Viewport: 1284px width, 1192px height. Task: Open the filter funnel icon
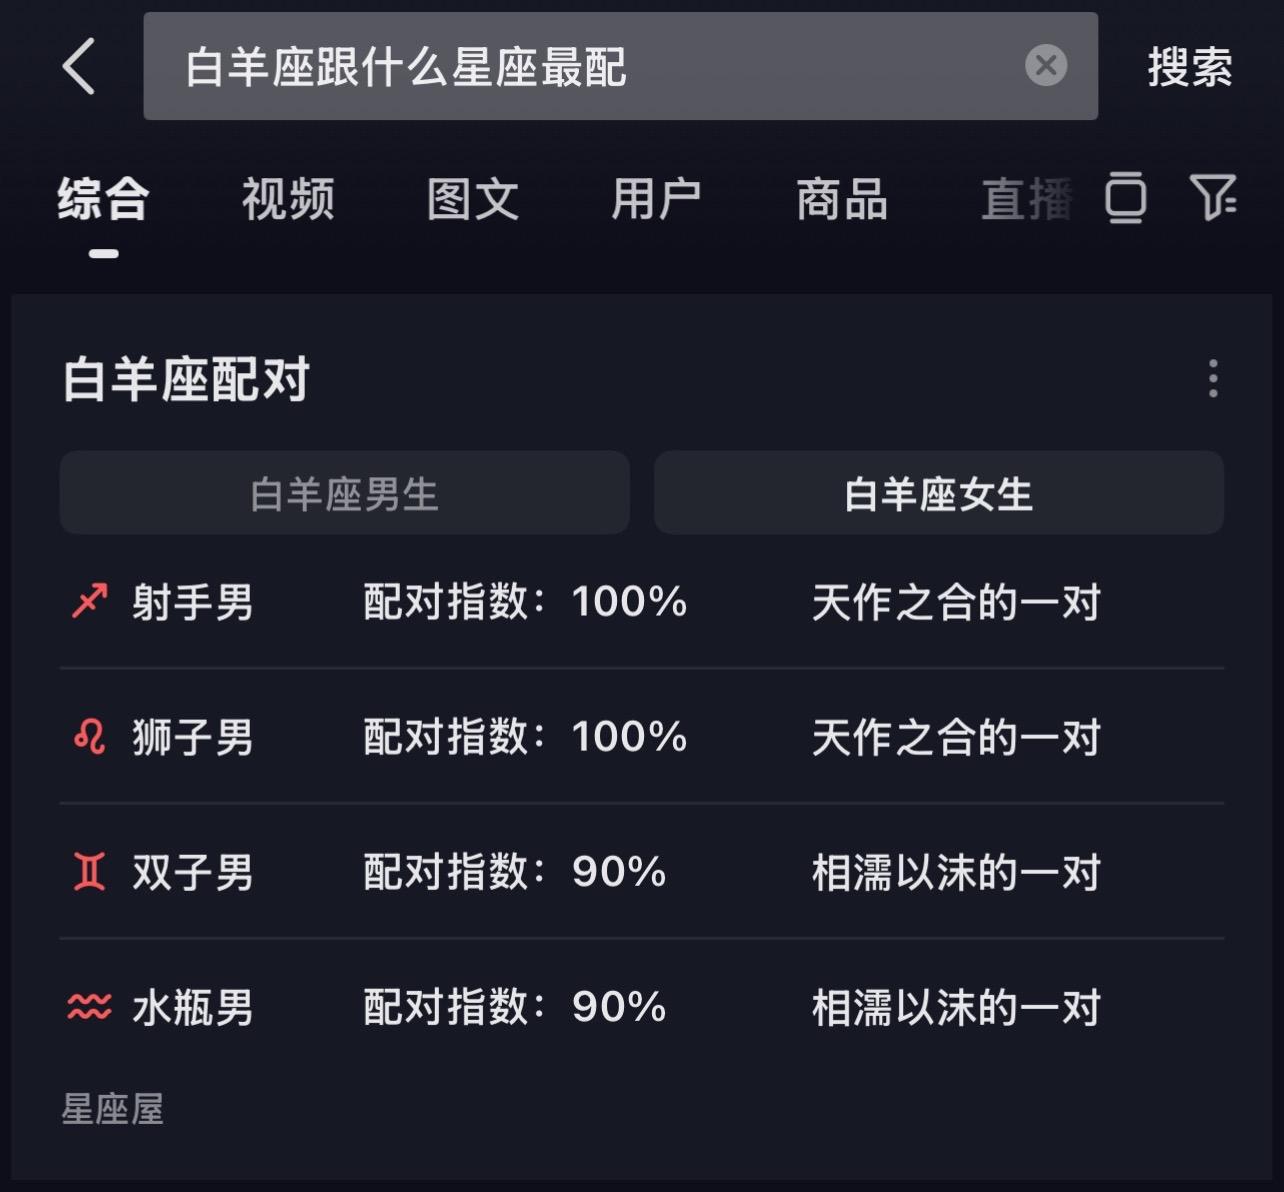[1213, 197]
